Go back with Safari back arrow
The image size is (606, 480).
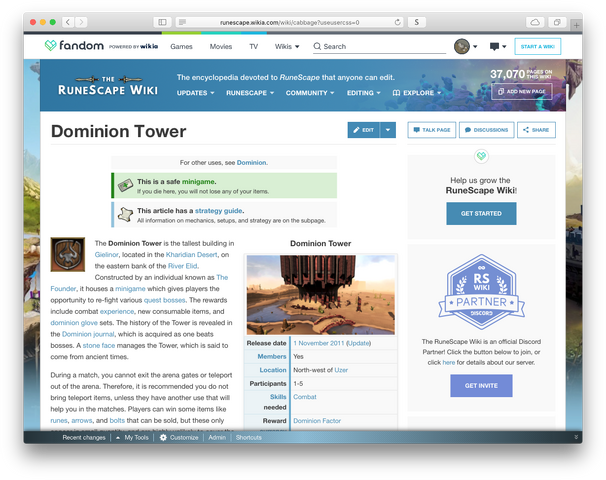[x=68, y=22]
